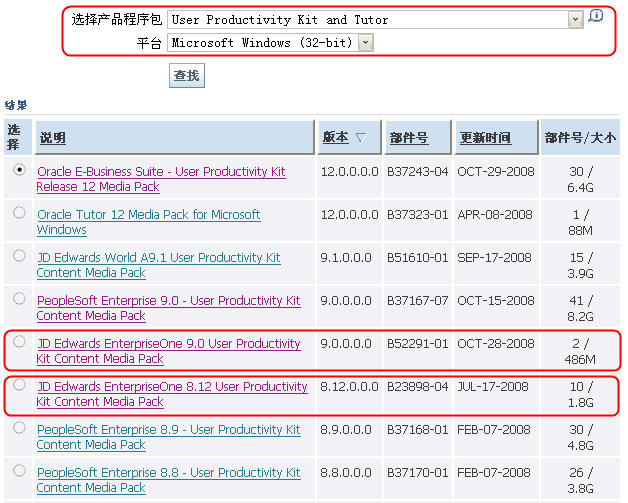This screenshot has height=503, width=628.
Task: Click part number cell B51610-01
Action: pyautogui.click(x=417, y=258)
